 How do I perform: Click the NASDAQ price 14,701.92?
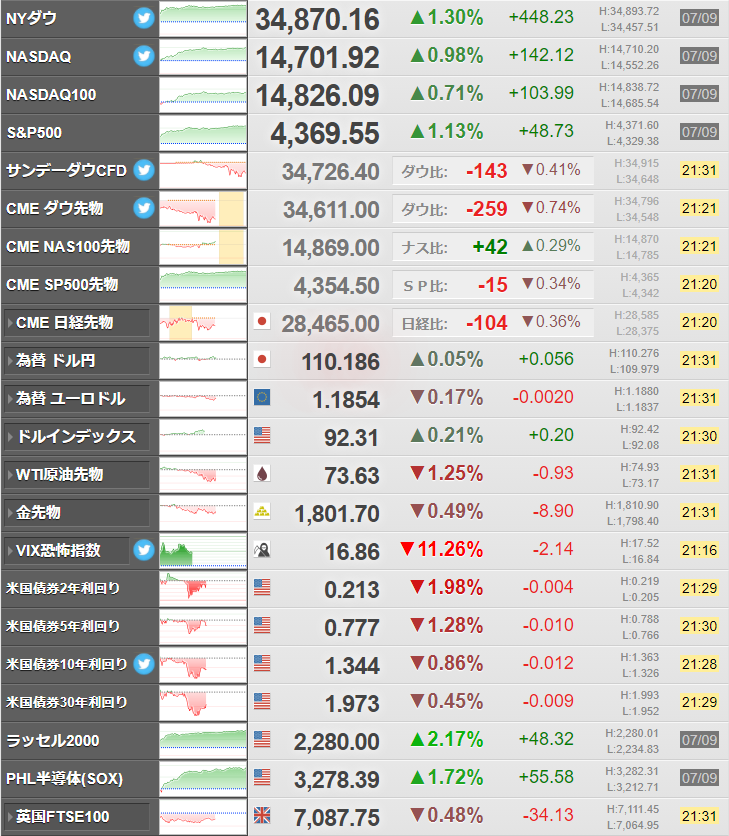(x=317, y=58)
